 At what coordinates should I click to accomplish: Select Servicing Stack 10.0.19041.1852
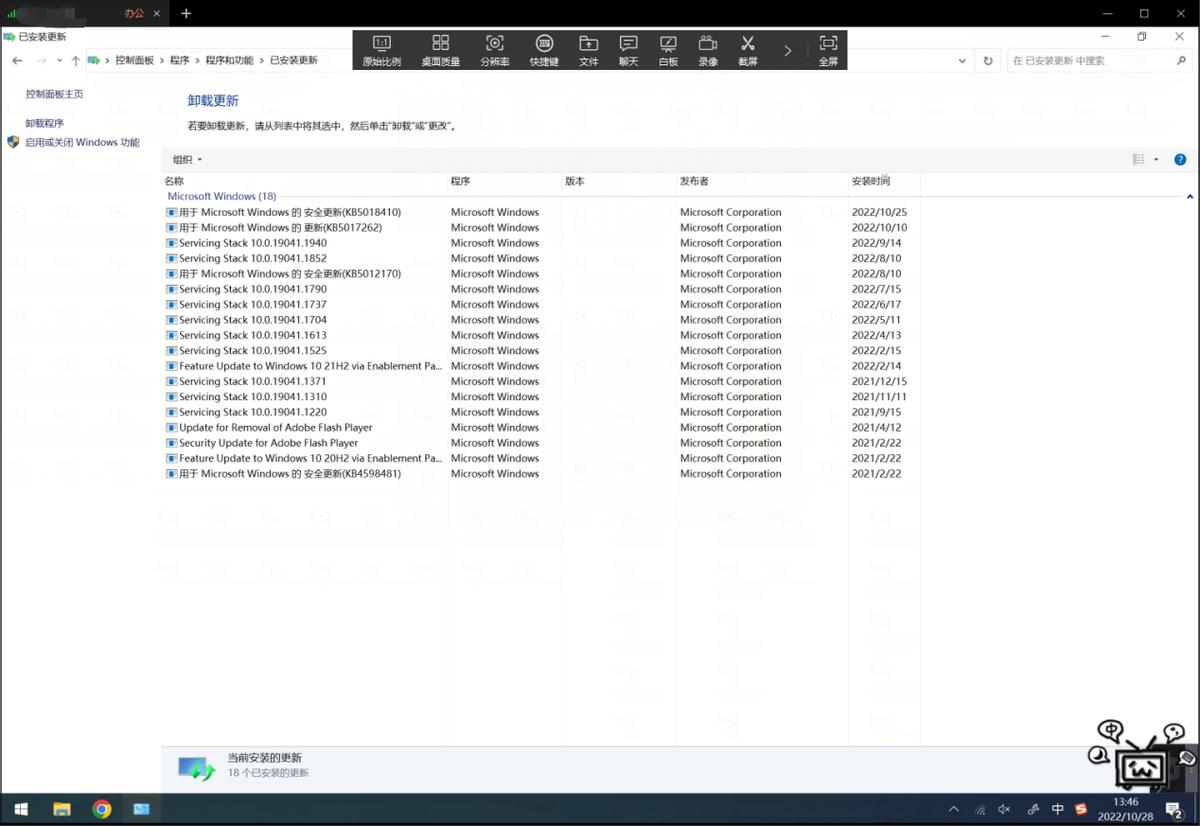541,258
